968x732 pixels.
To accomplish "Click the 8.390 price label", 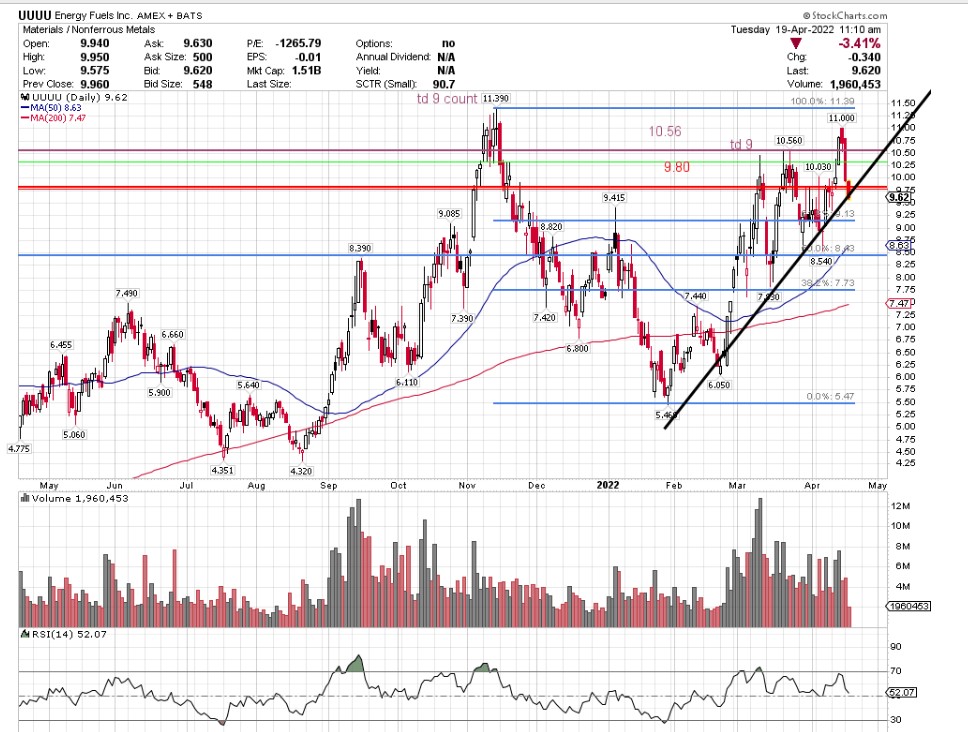I will click(x=360, y=248).
